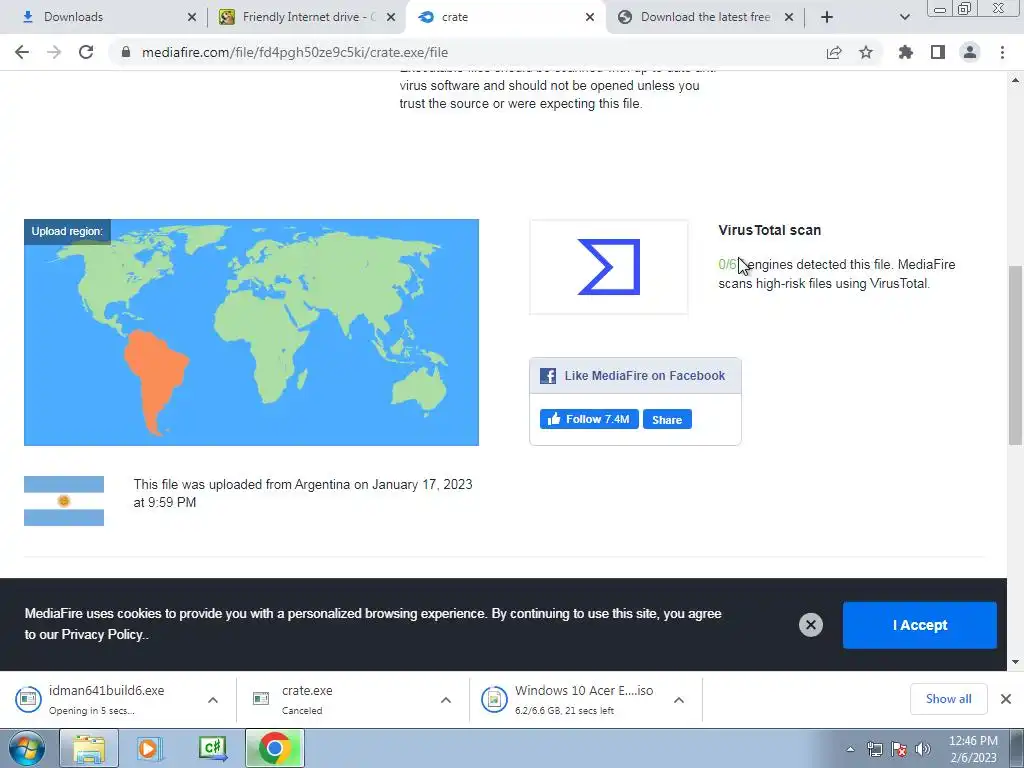Click the uploaded from Argentina text
Viewport: 1024px width, 768px height.
coord(303,493)
